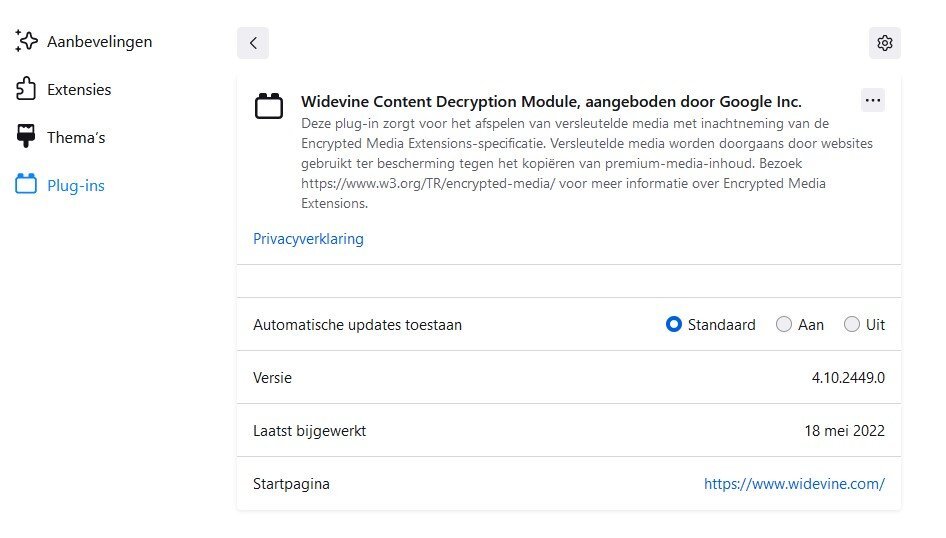
Task: Click the version number 4.10.2449.0
Action: (848, 378)
